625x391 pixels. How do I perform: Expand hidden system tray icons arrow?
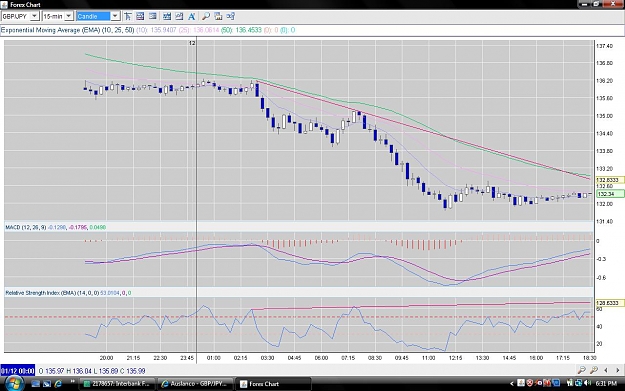(x=512, y=383)
